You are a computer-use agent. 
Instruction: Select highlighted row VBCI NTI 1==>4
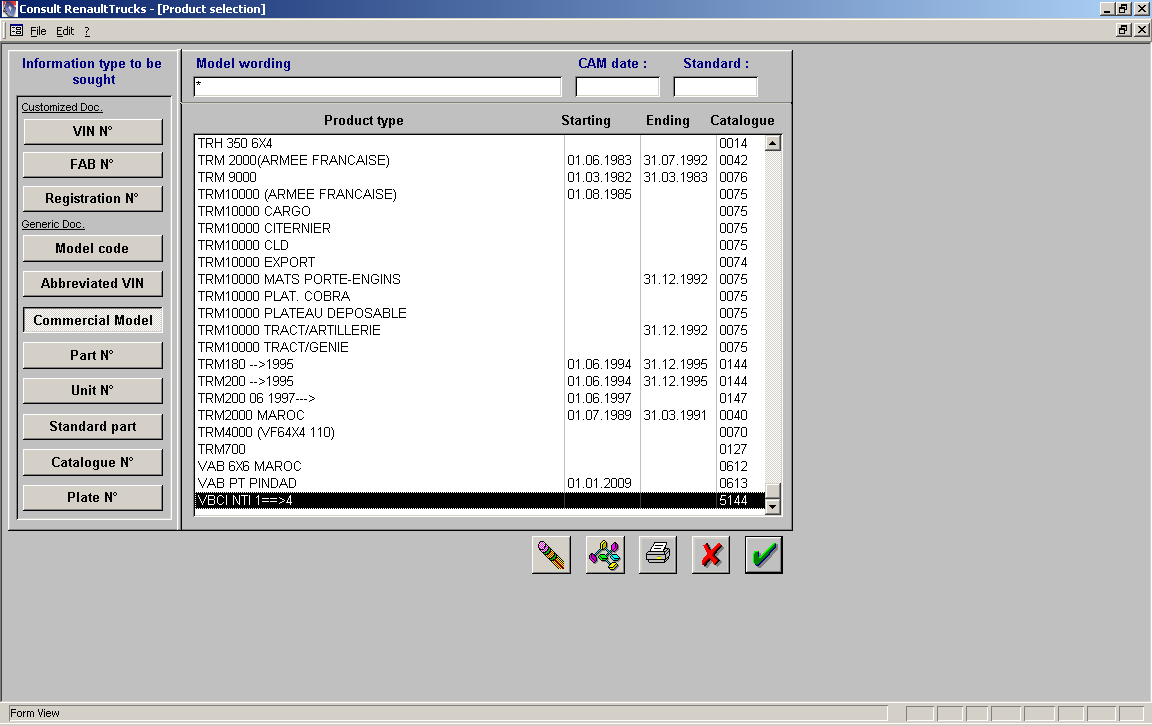pyautogui.click(x=480, y=500)
